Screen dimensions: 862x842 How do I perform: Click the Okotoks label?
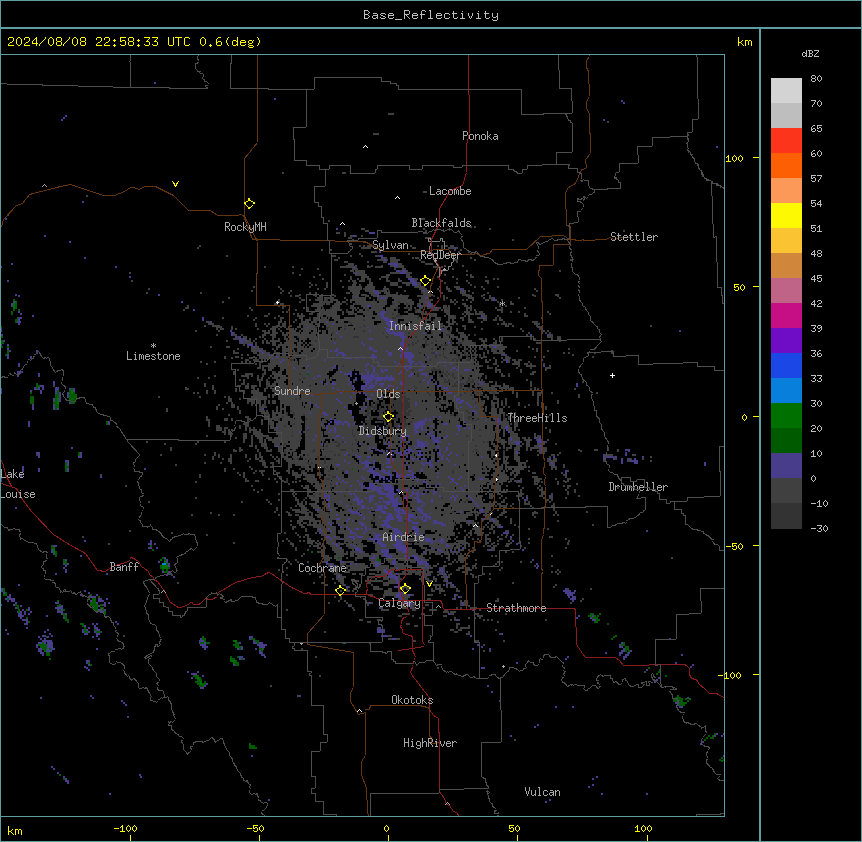tap(412, 700)
